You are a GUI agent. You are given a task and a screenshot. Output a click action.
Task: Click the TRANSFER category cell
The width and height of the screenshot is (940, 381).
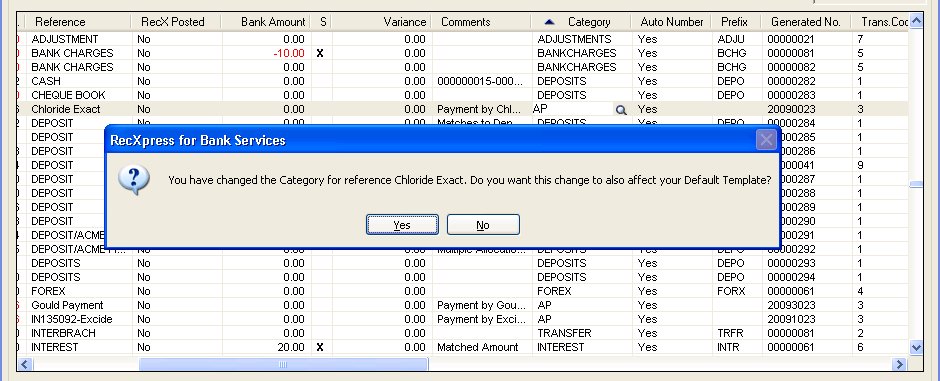click(564, 333)
